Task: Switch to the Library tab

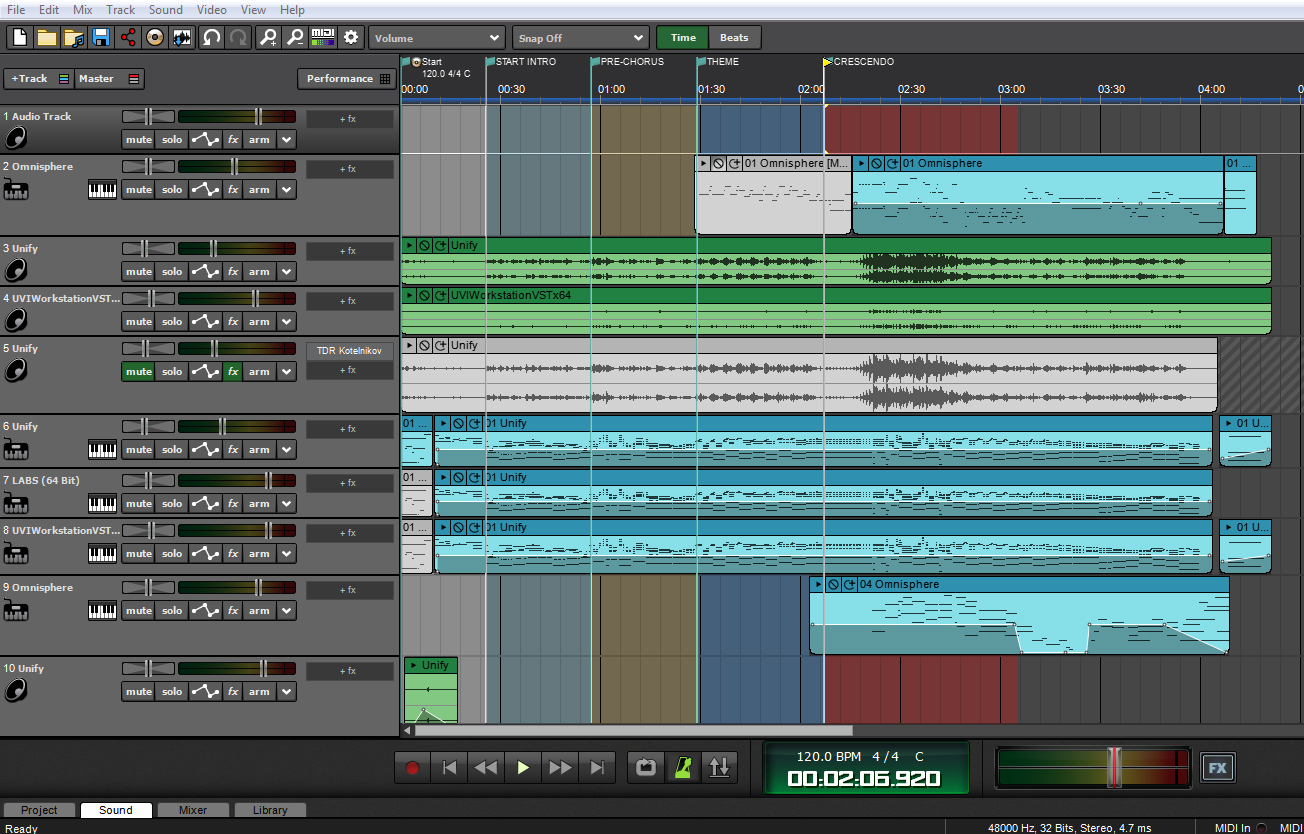Action: click(270, 810)
